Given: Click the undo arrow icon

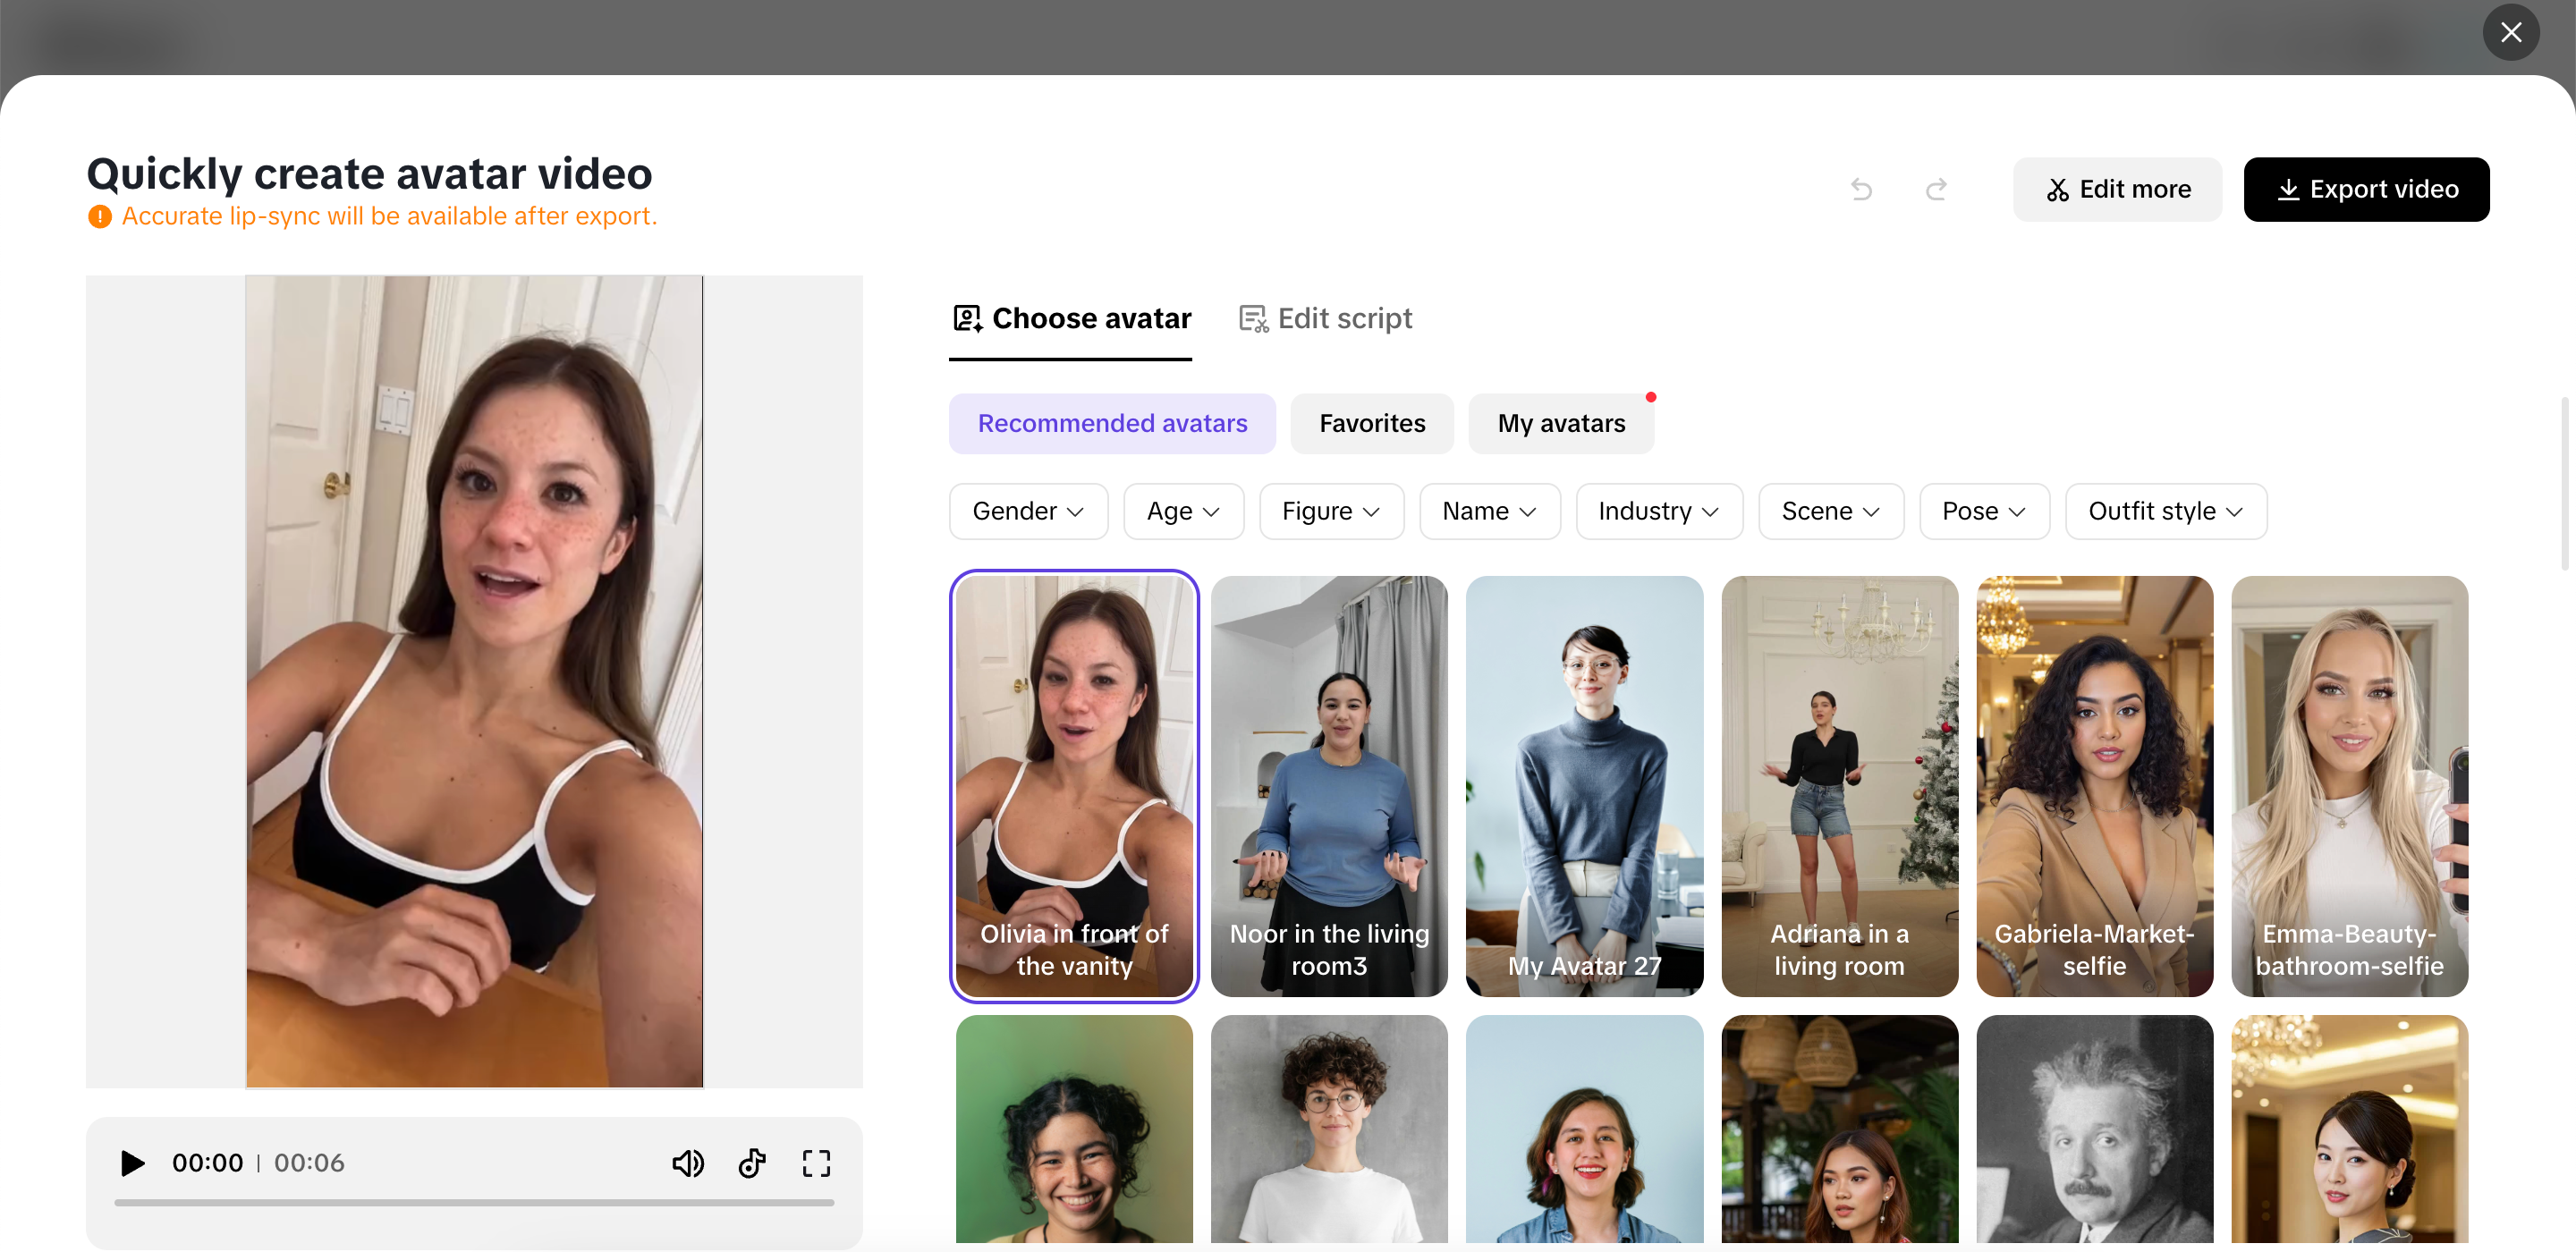Looking at the screenshot, I should [x=1860, y=189].
